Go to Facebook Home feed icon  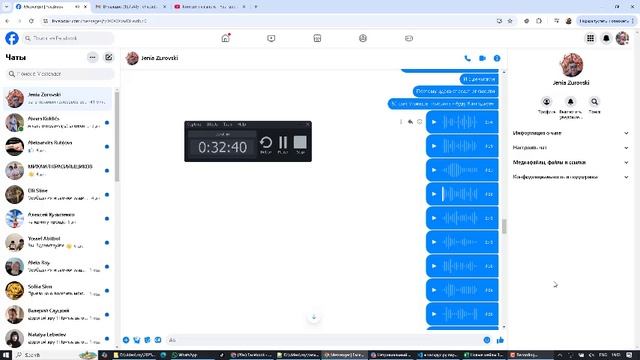click(x=225, y=38)
